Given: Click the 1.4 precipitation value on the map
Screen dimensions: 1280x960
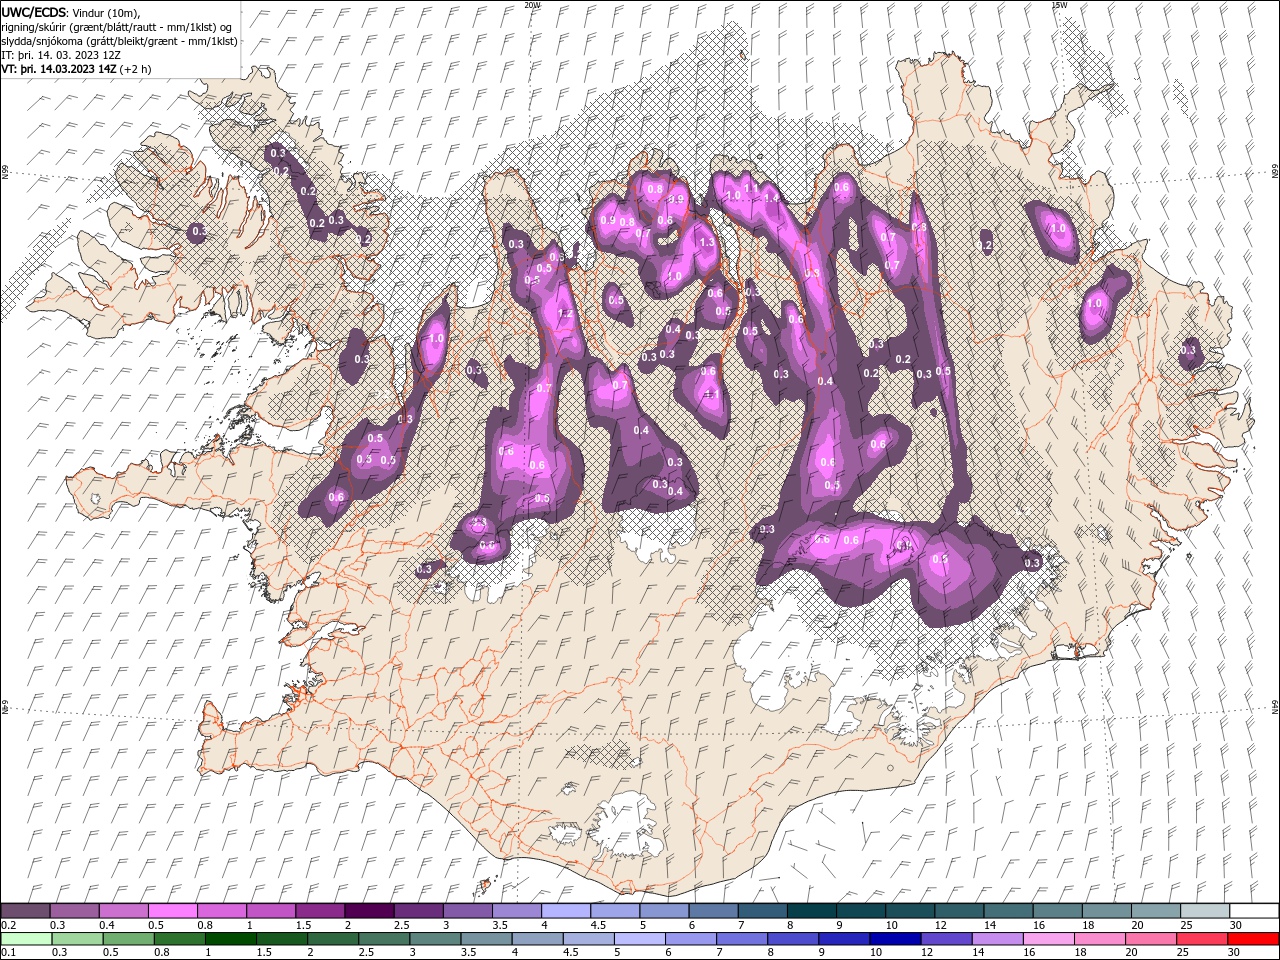Looking at the screenshot, I should coord(770,198).
